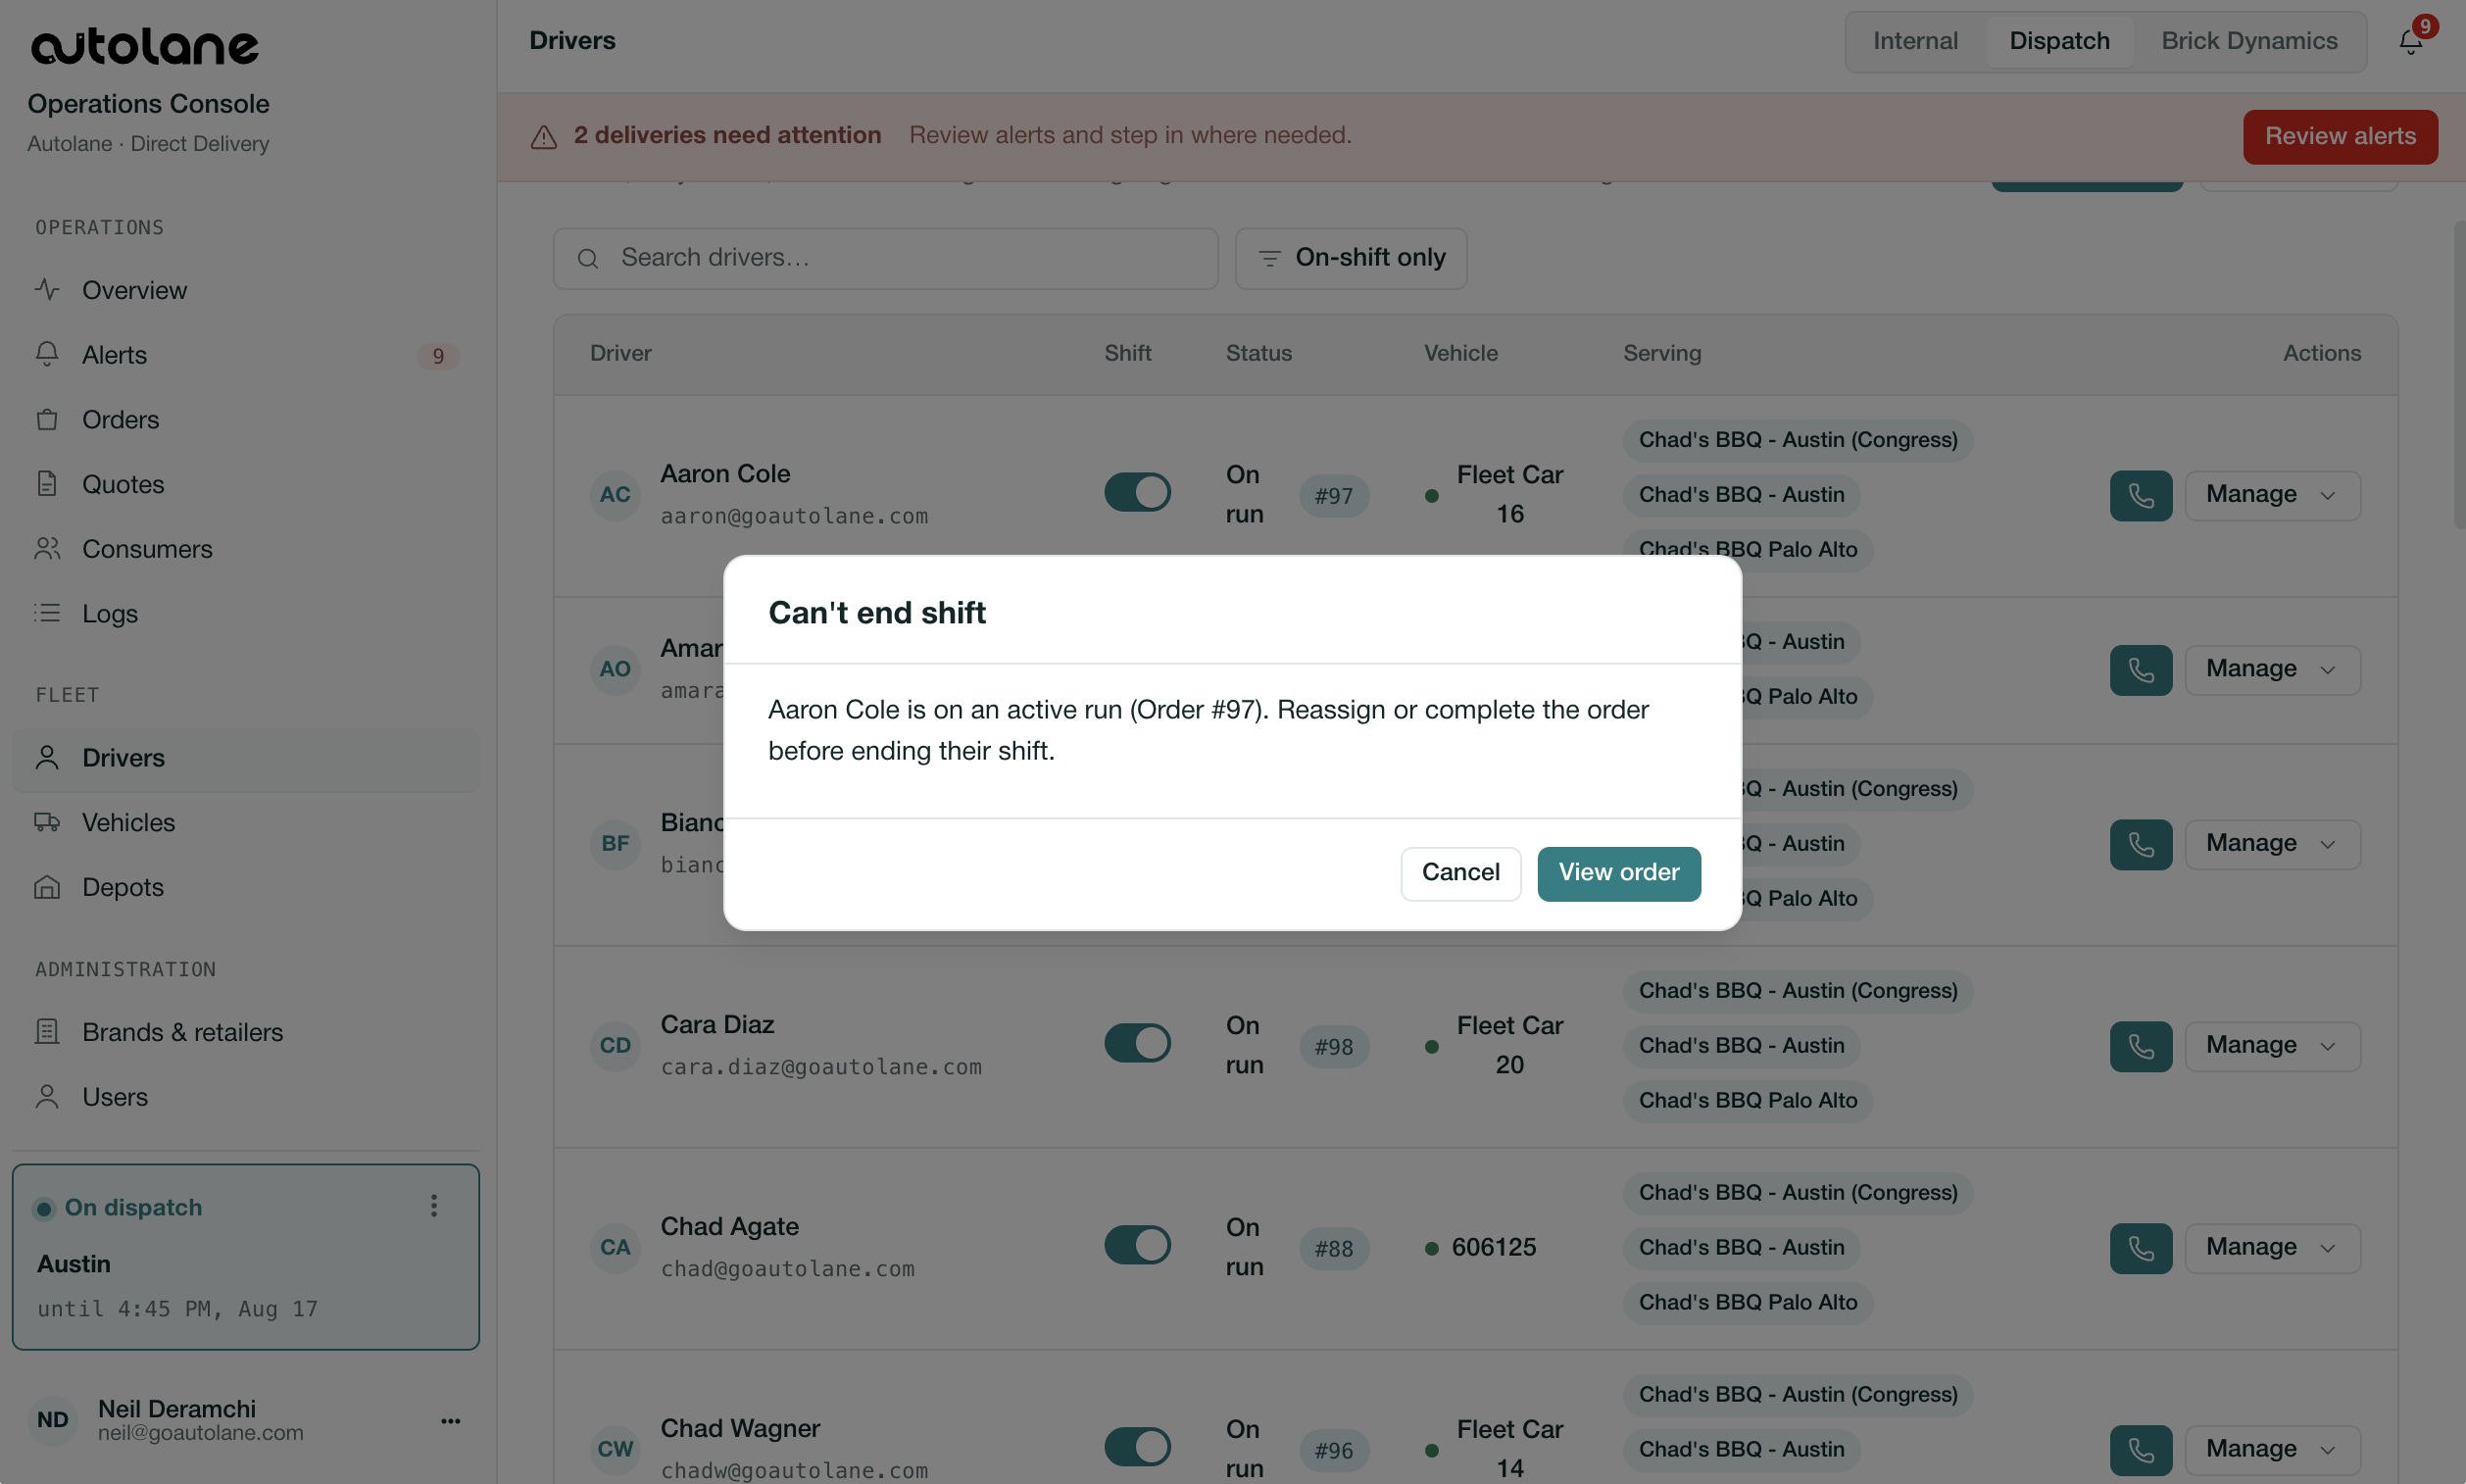
Task: Select the Drivers person icon
Action: click(47, 757)
